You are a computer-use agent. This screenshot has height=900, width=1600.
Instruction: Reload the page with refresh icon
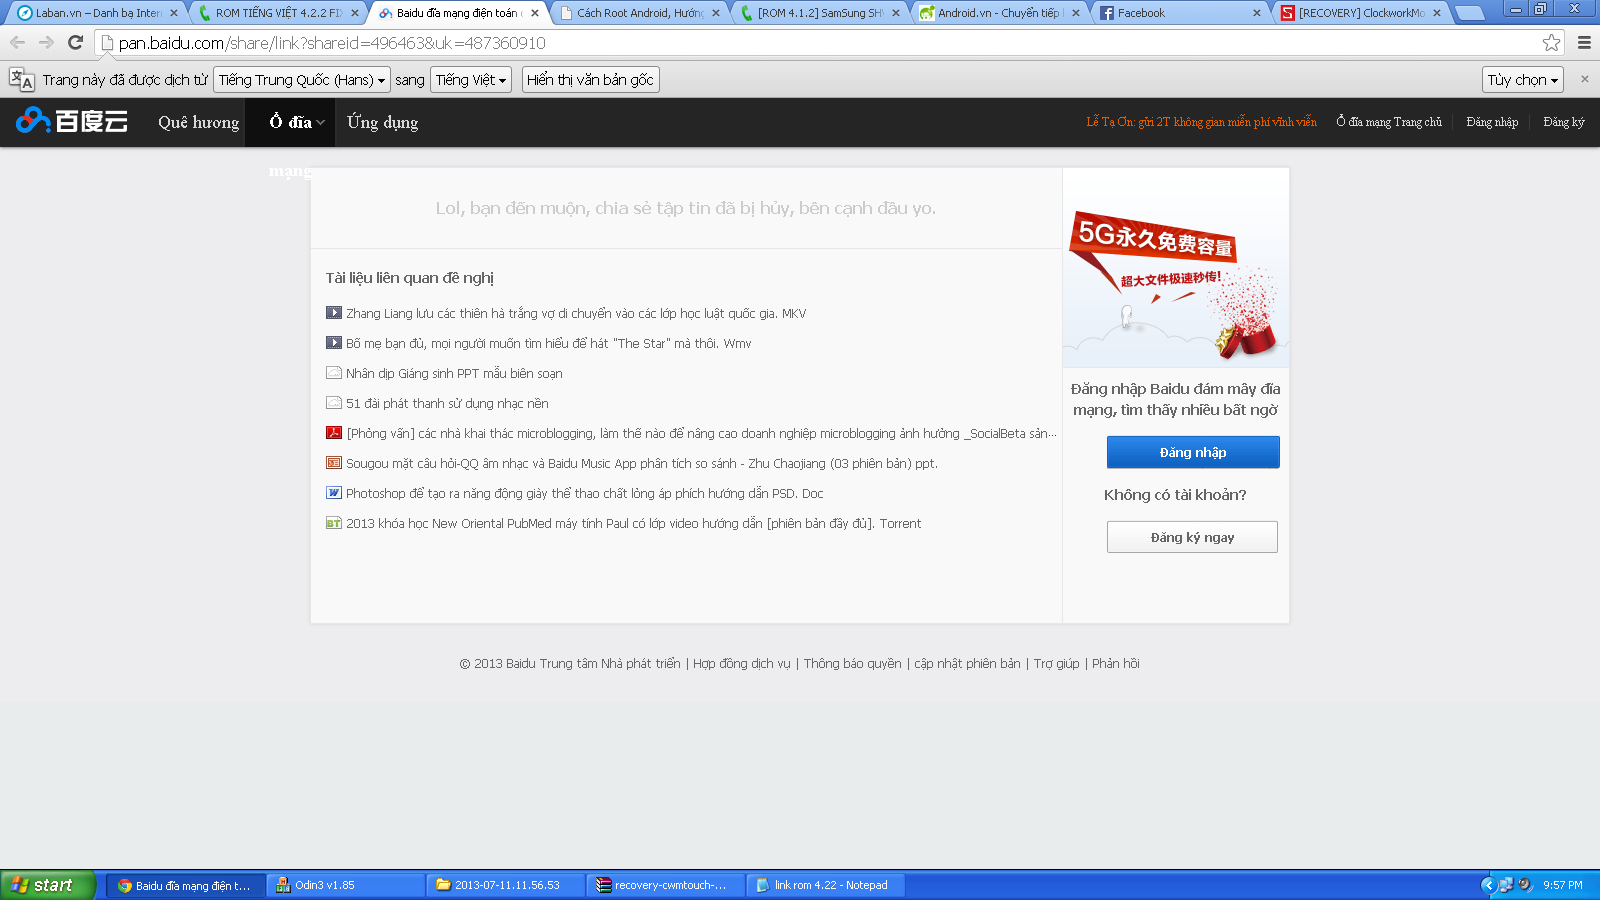[x=75, y=42]
